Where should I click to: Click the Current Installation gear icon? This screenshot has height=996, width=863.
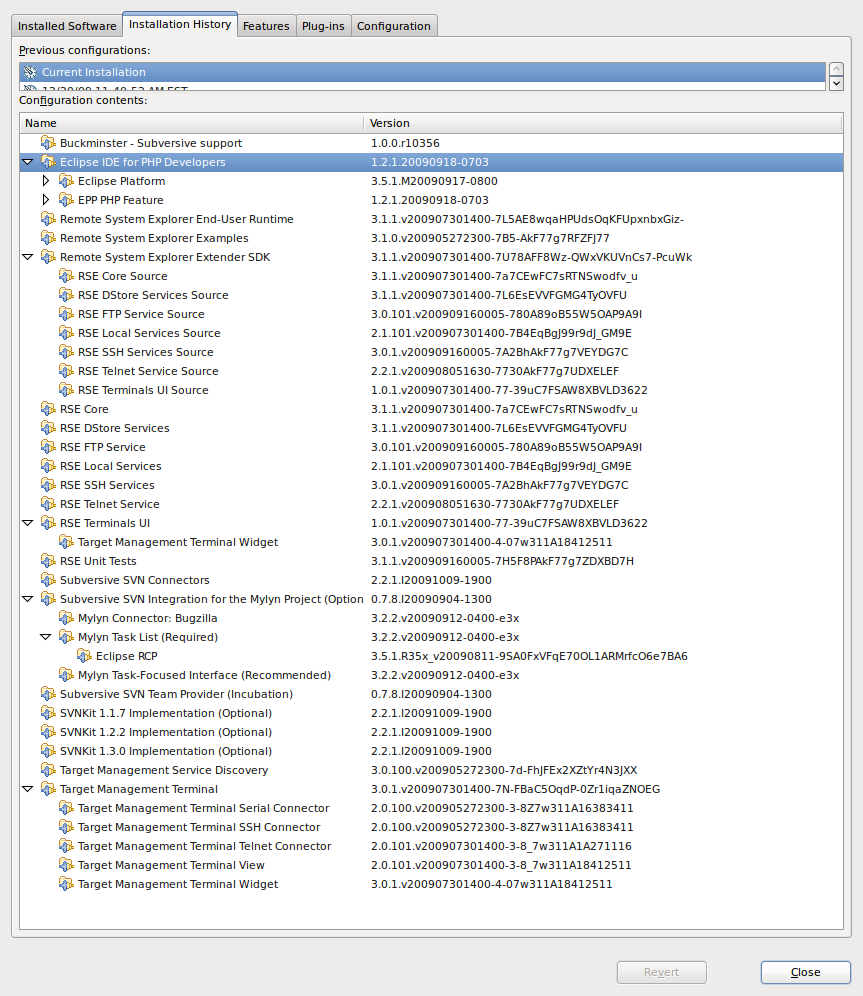click(30, 72)
